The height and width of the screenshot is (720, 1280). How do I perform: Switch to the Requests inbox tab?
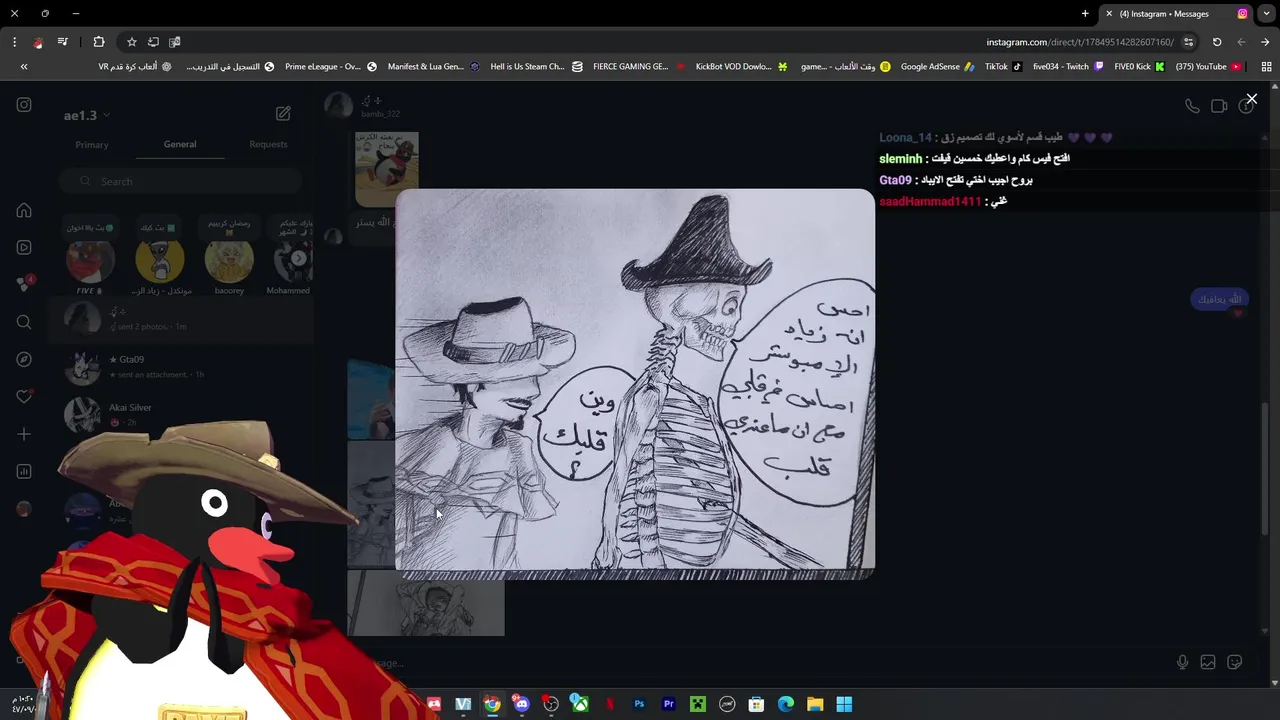point(268,145)
